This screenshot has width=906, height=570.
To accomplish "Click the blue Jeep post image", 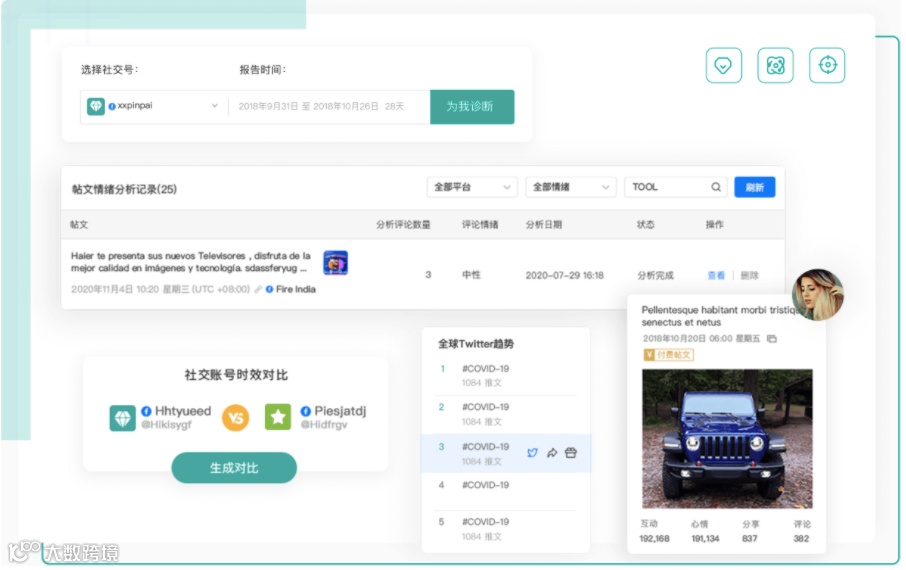I will [x=727, y=439].
